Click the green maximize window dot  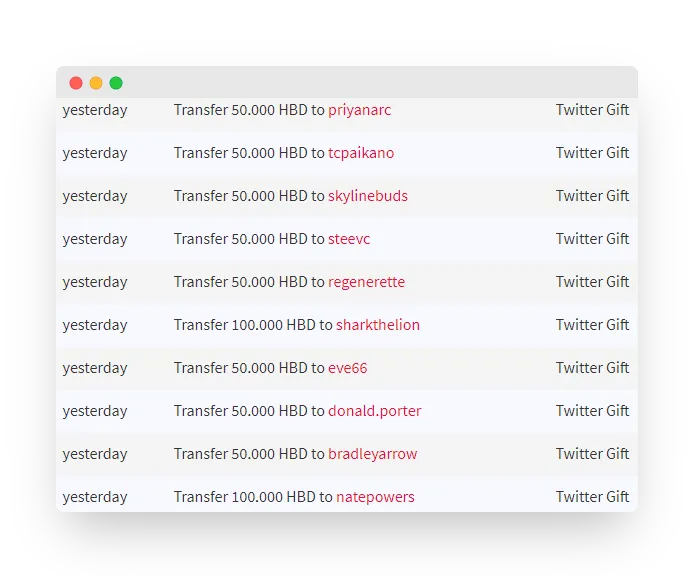coord(116,83)
